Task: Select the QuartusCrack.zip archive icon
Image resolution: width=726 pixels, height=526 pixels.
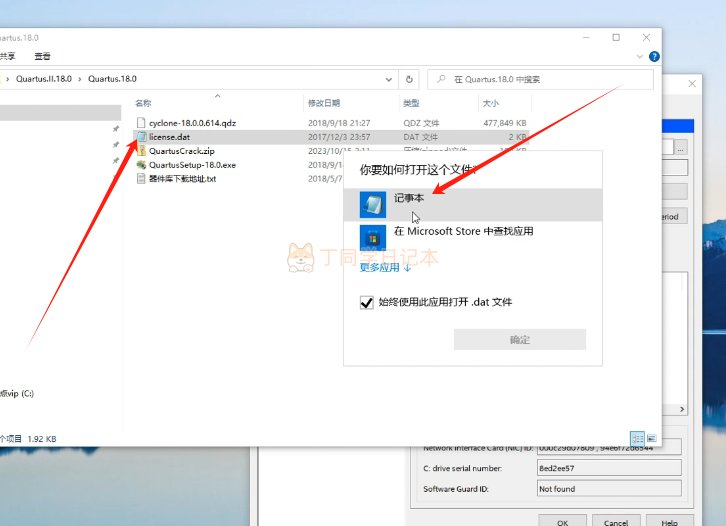Action: pyautogui.click(x=141, y=150)
